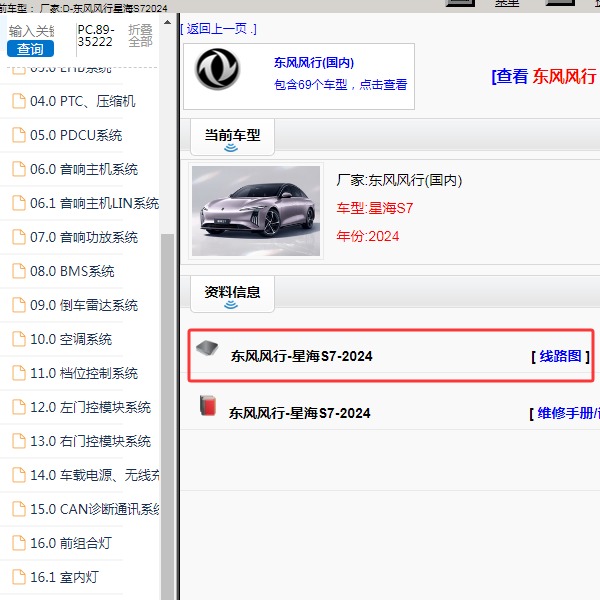
Task: Click gray book icon of wiring diagram row
Action: tap(207, 348)
